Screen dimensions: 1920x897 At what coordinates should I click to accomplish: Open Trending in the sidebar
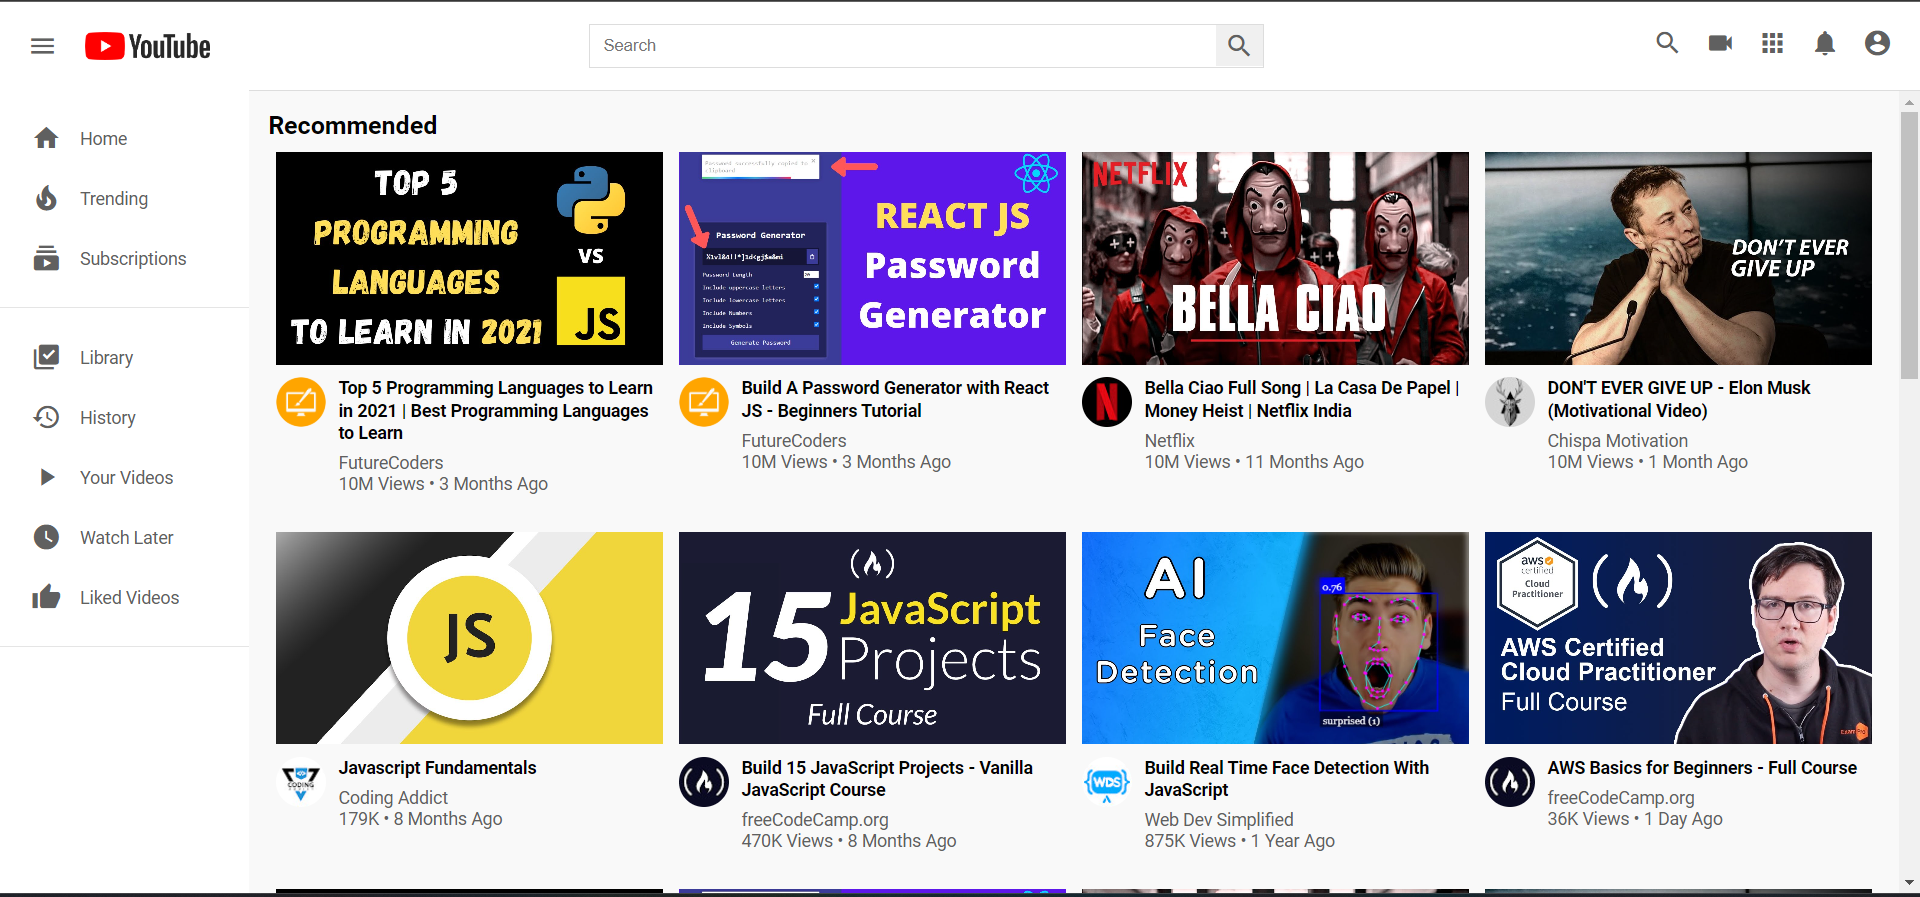pos(124,198)
